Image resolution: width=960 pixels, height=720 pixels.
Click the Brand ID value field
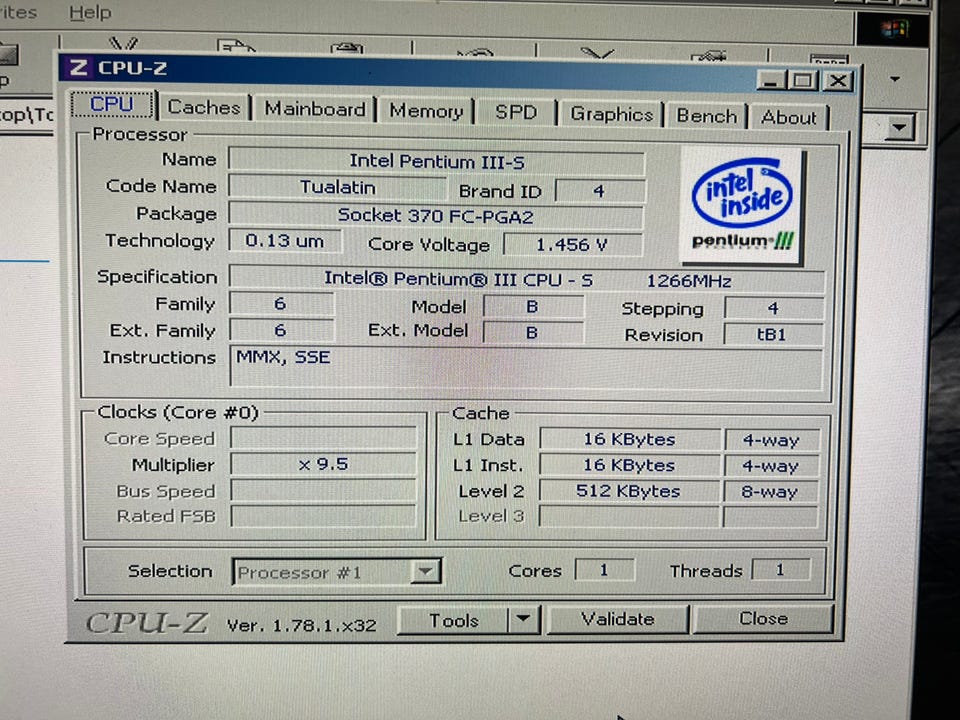click(599, 191)
